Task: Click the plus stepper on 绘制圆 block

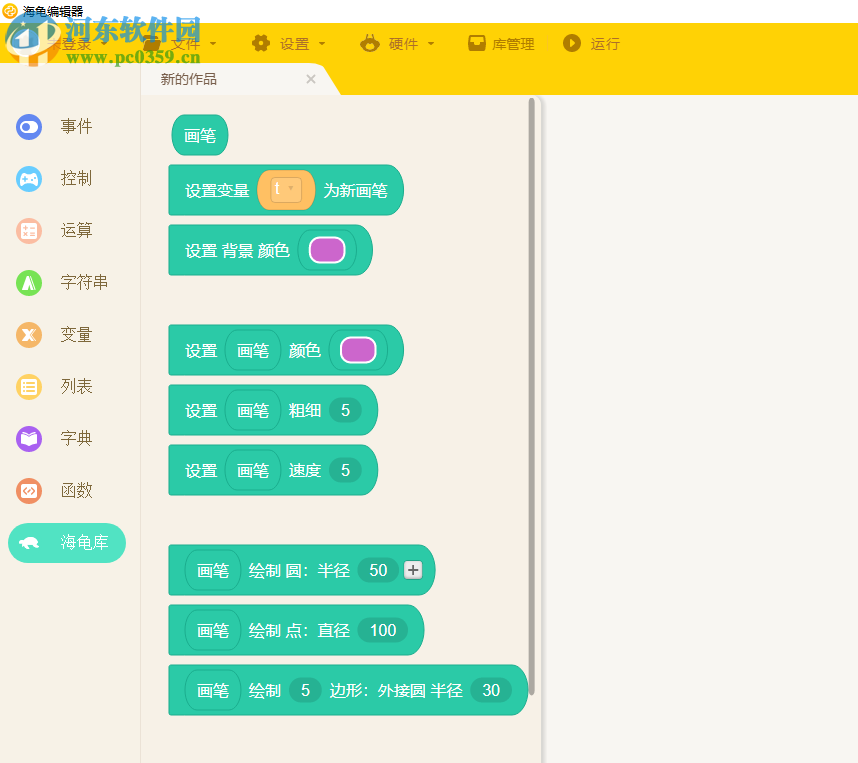Action: pyautogui.click(x=413, y=570)
